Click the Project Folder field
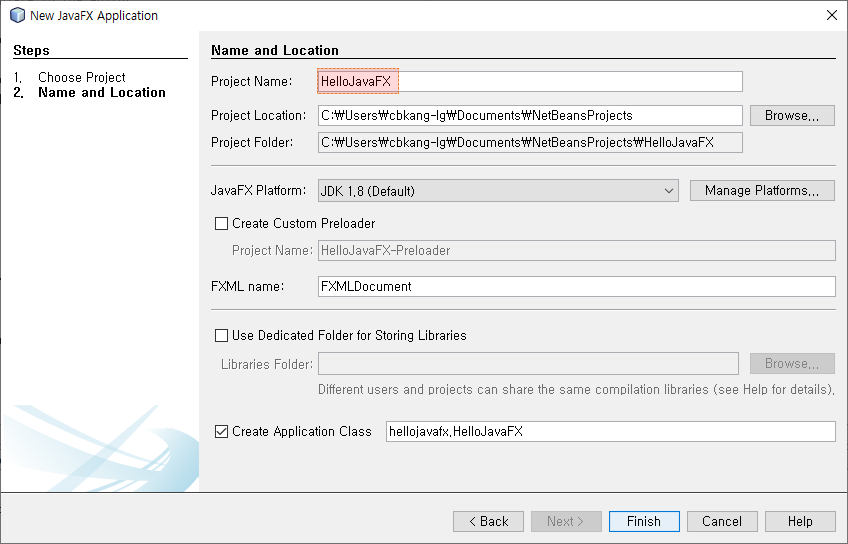The height and width of the screenshot is (544, 848). click(x=530, y=142)
